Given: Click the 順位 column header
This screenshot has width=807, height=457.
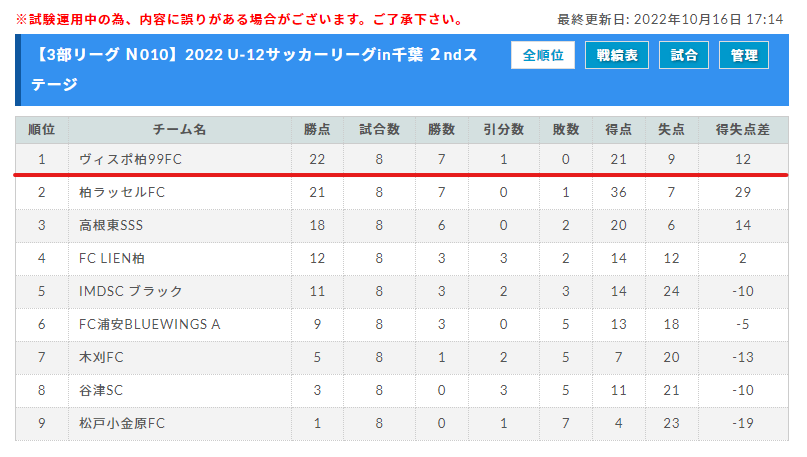Looking at the screenshot, I should 42,130.
